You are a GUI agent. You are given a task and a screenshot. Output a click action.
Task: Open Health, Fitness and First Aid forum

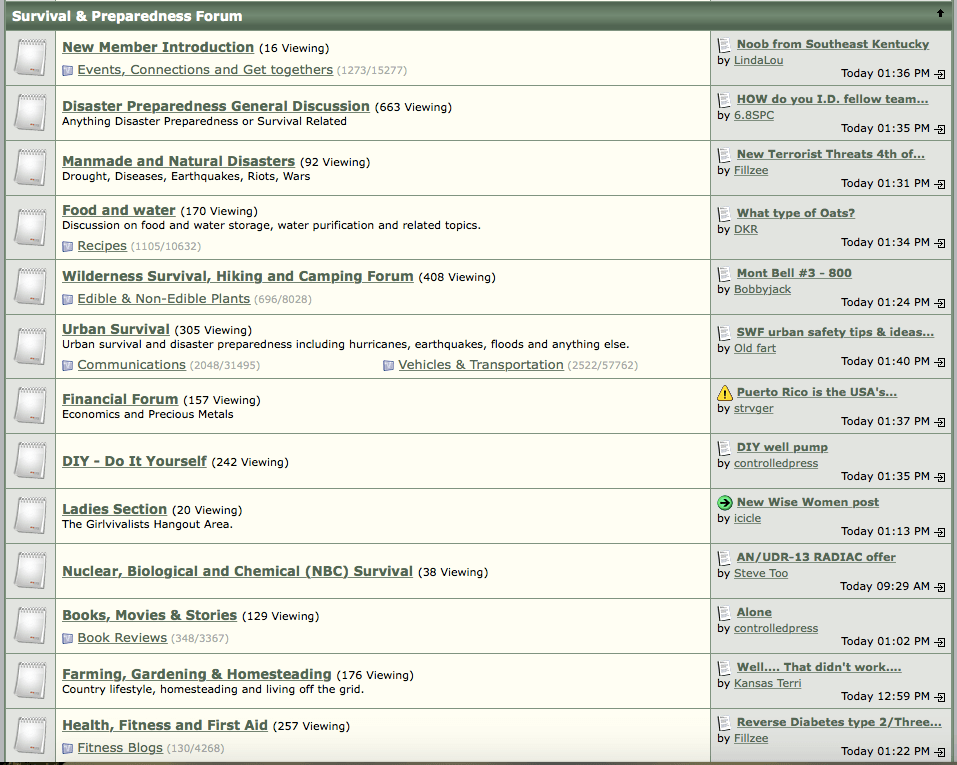coord(165,725)
